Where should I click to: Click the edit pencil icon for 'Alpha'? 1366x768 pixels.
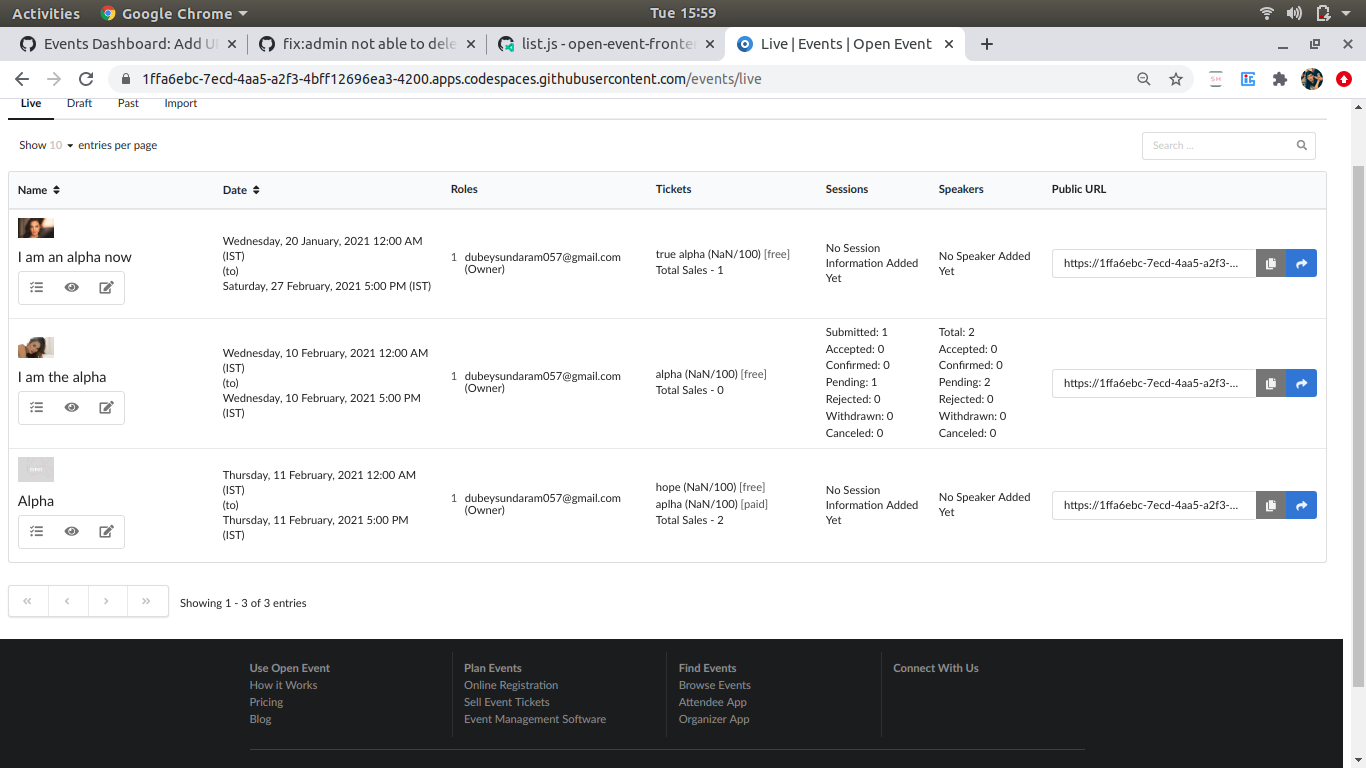(106, 531)
